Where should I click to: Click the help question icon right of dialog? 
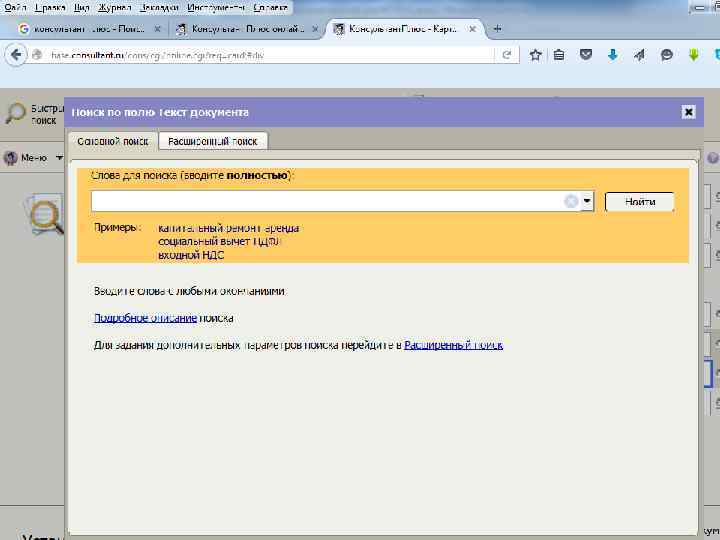click(712, 158)
